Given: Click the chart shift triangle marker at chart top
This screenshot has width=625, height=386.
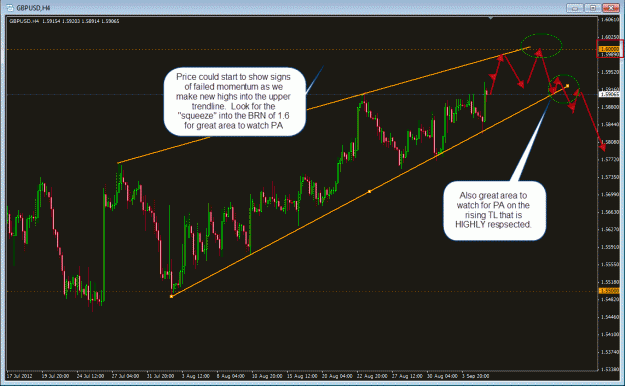Looking at the screenshot, I should pos(491,18).
